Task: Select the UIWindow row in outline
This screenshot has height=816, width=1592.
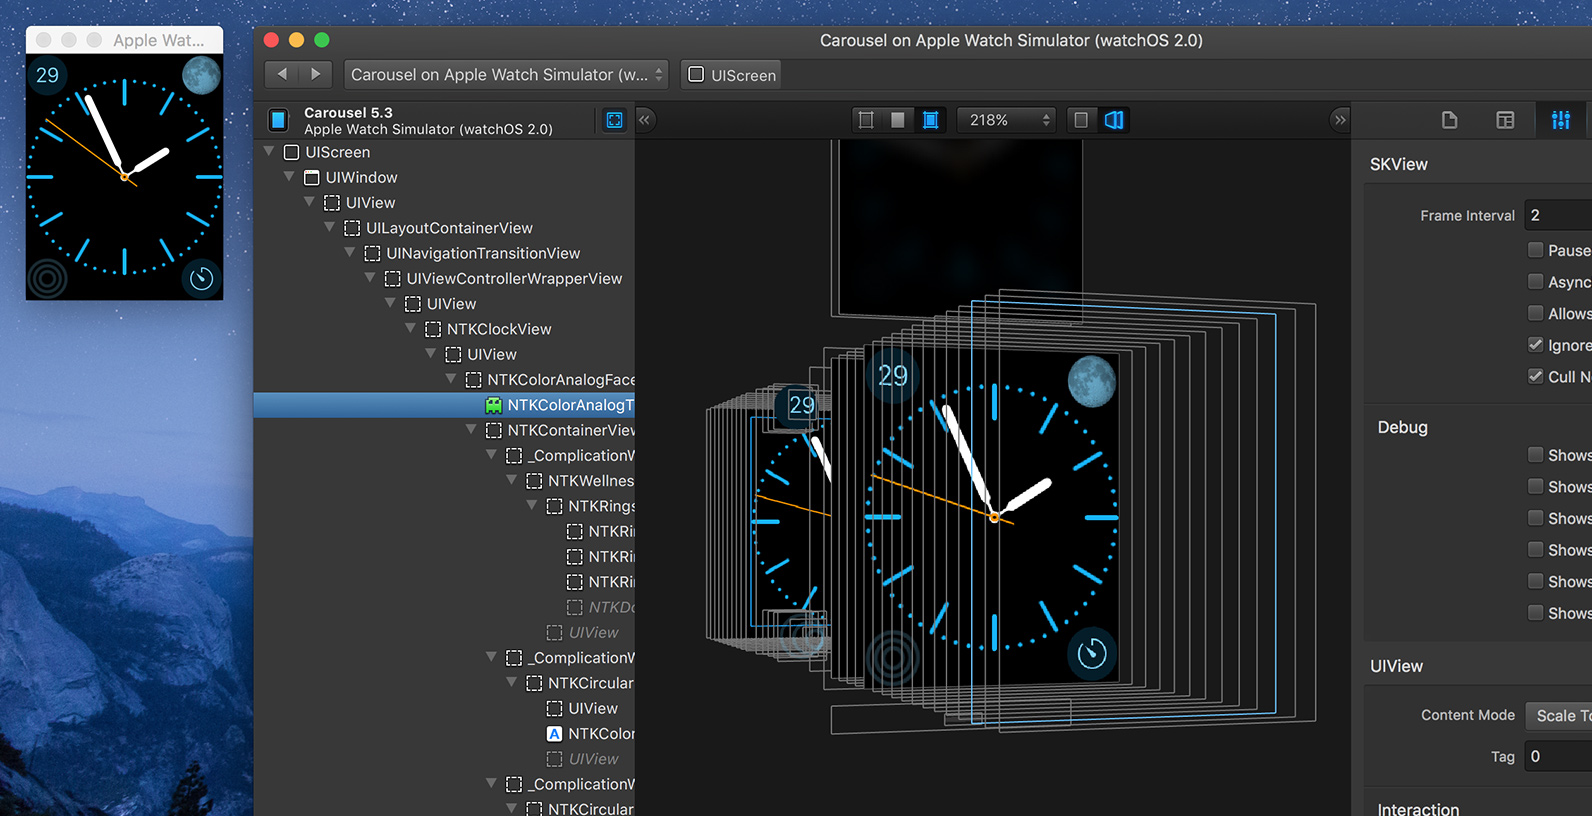Action: [444, 177]
